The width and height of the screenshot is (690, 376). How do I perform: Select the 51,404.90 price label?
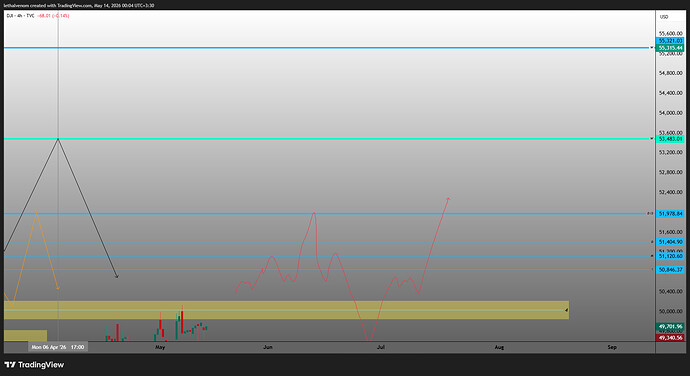(x=670, y=242)
